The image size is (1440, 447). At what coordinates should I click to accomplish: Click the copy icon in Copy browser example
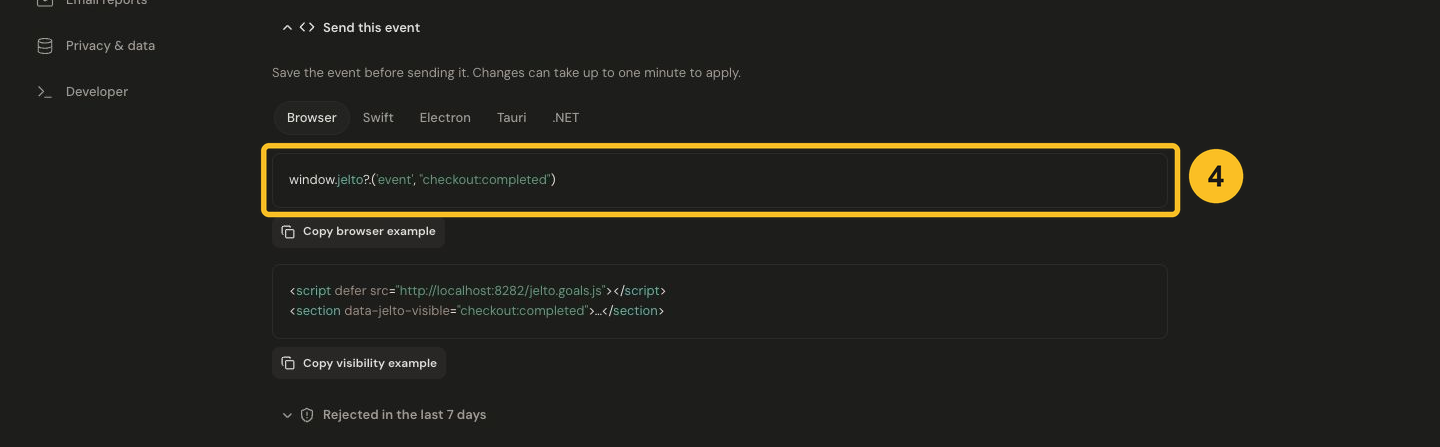tap(288, 232)
